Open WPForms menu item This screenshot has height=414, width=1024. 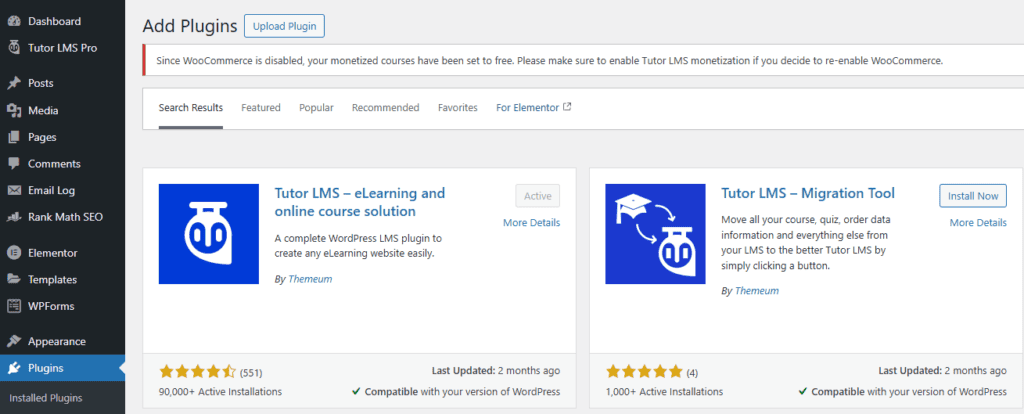[x=62, y=306]
